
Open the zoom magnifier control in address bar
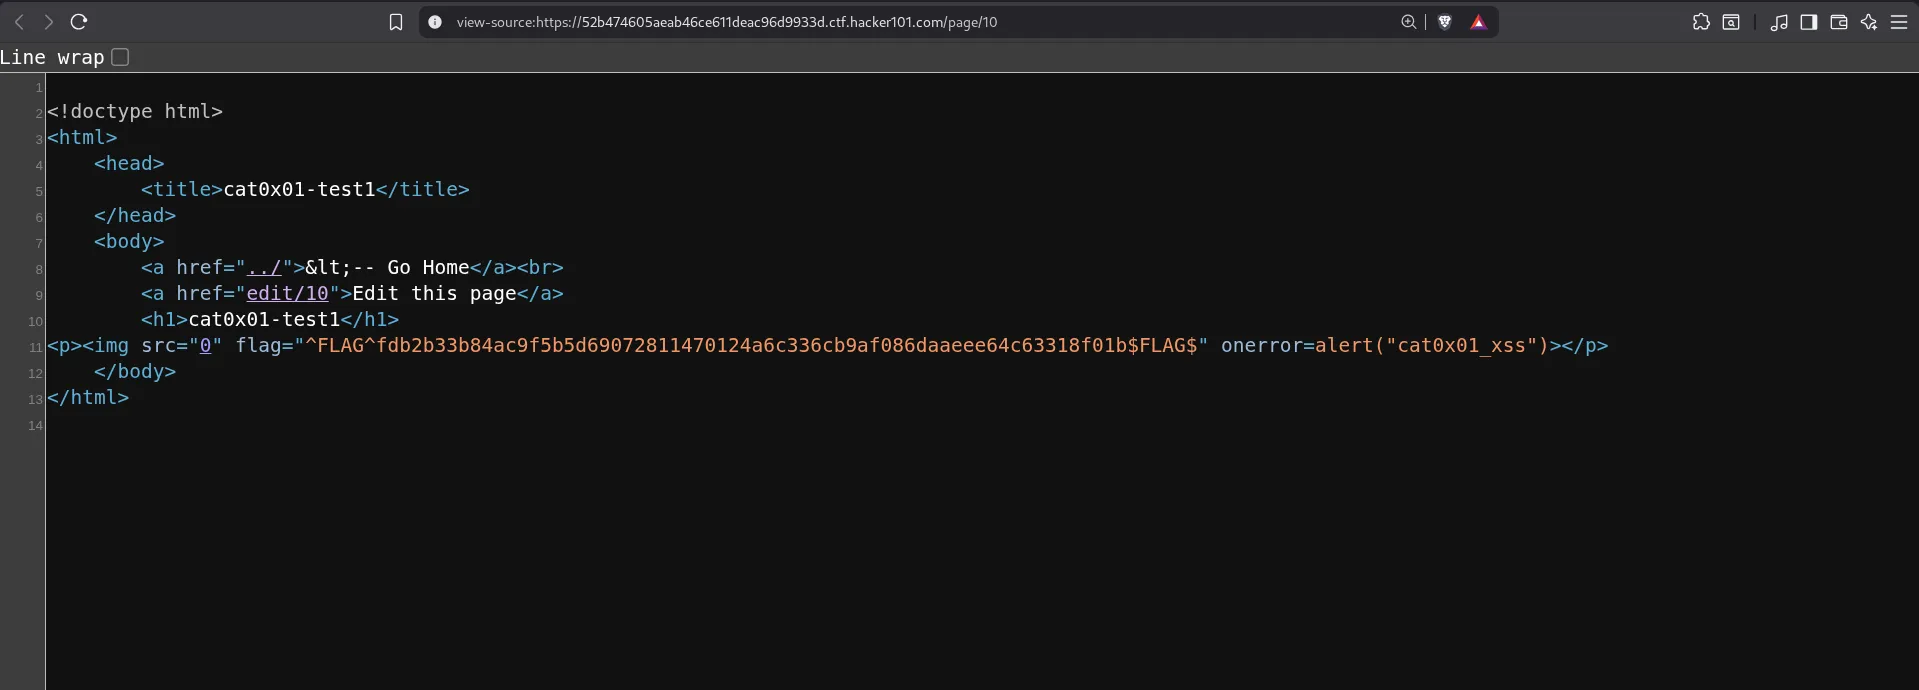click(x=1408, y=22)
